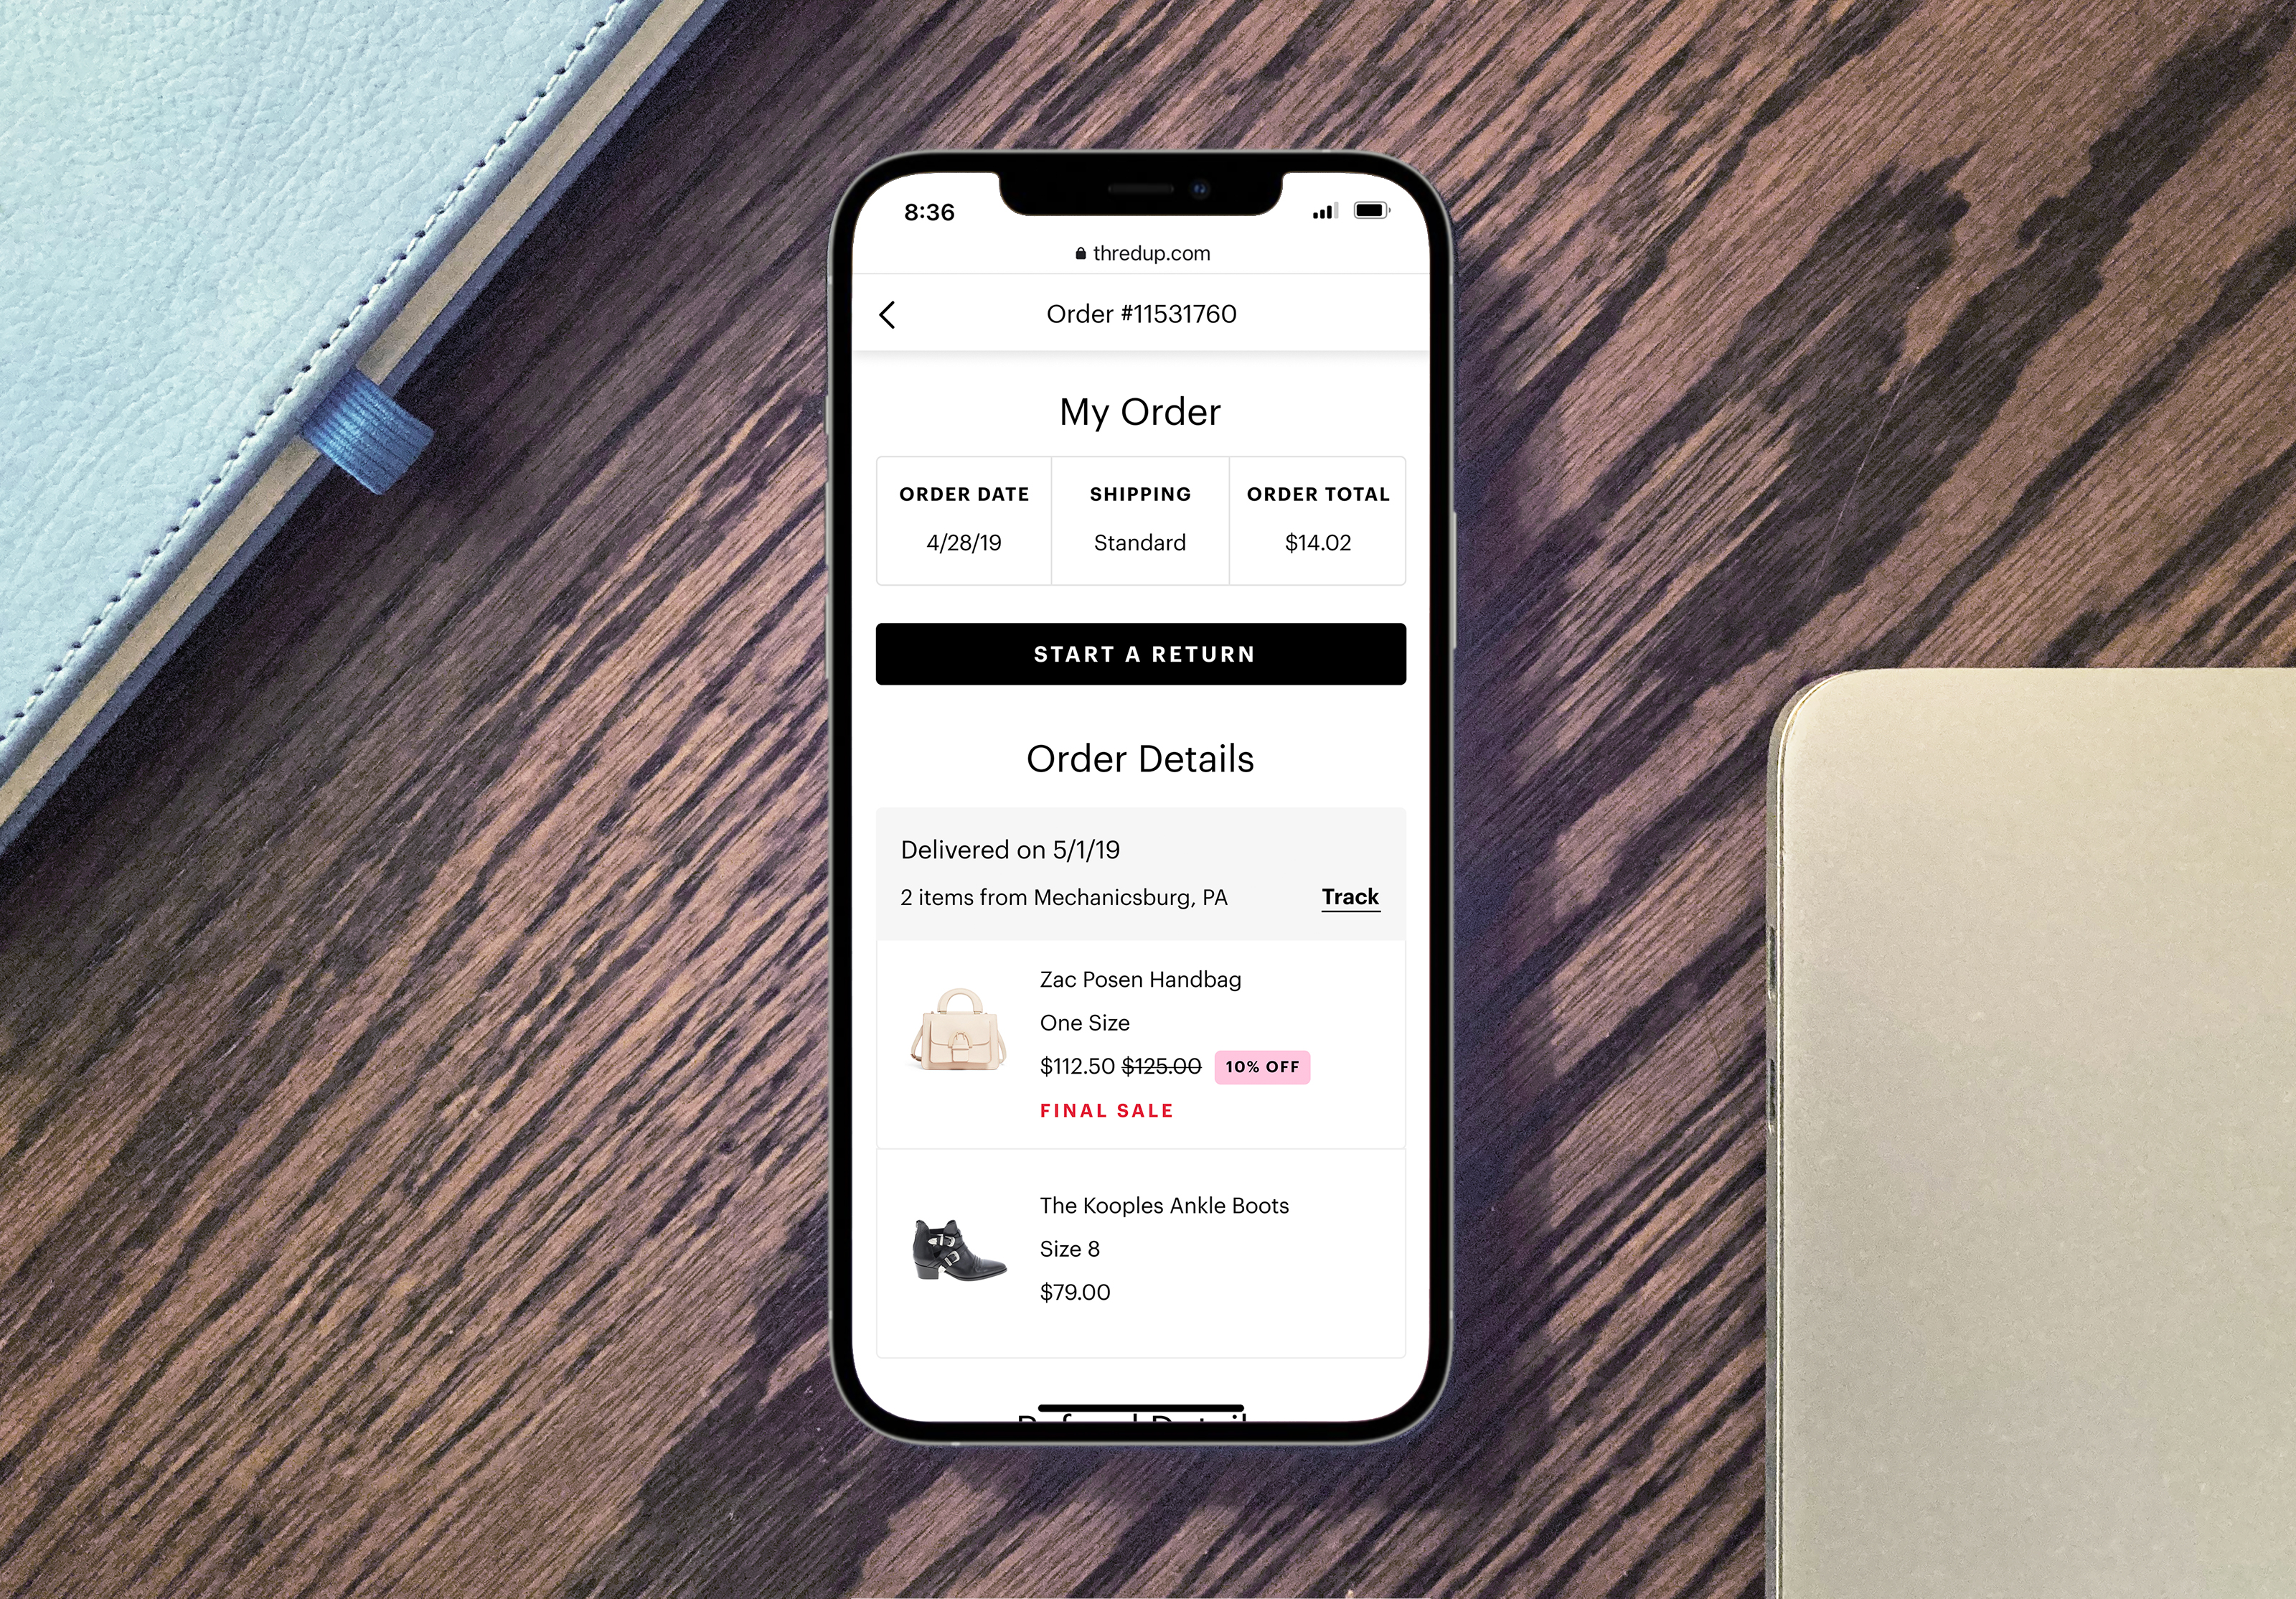Tap the 10% OFF discount badge

pyautogui.click(x=1260, y=1066)
